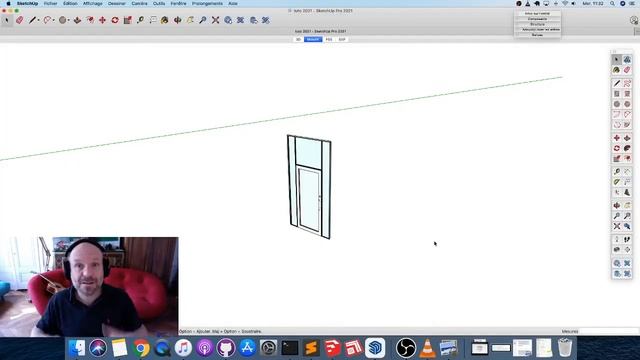The image size is (640, 360).
Task: Pick the Eraser tool in top toolbar
Action: point(20,20)
